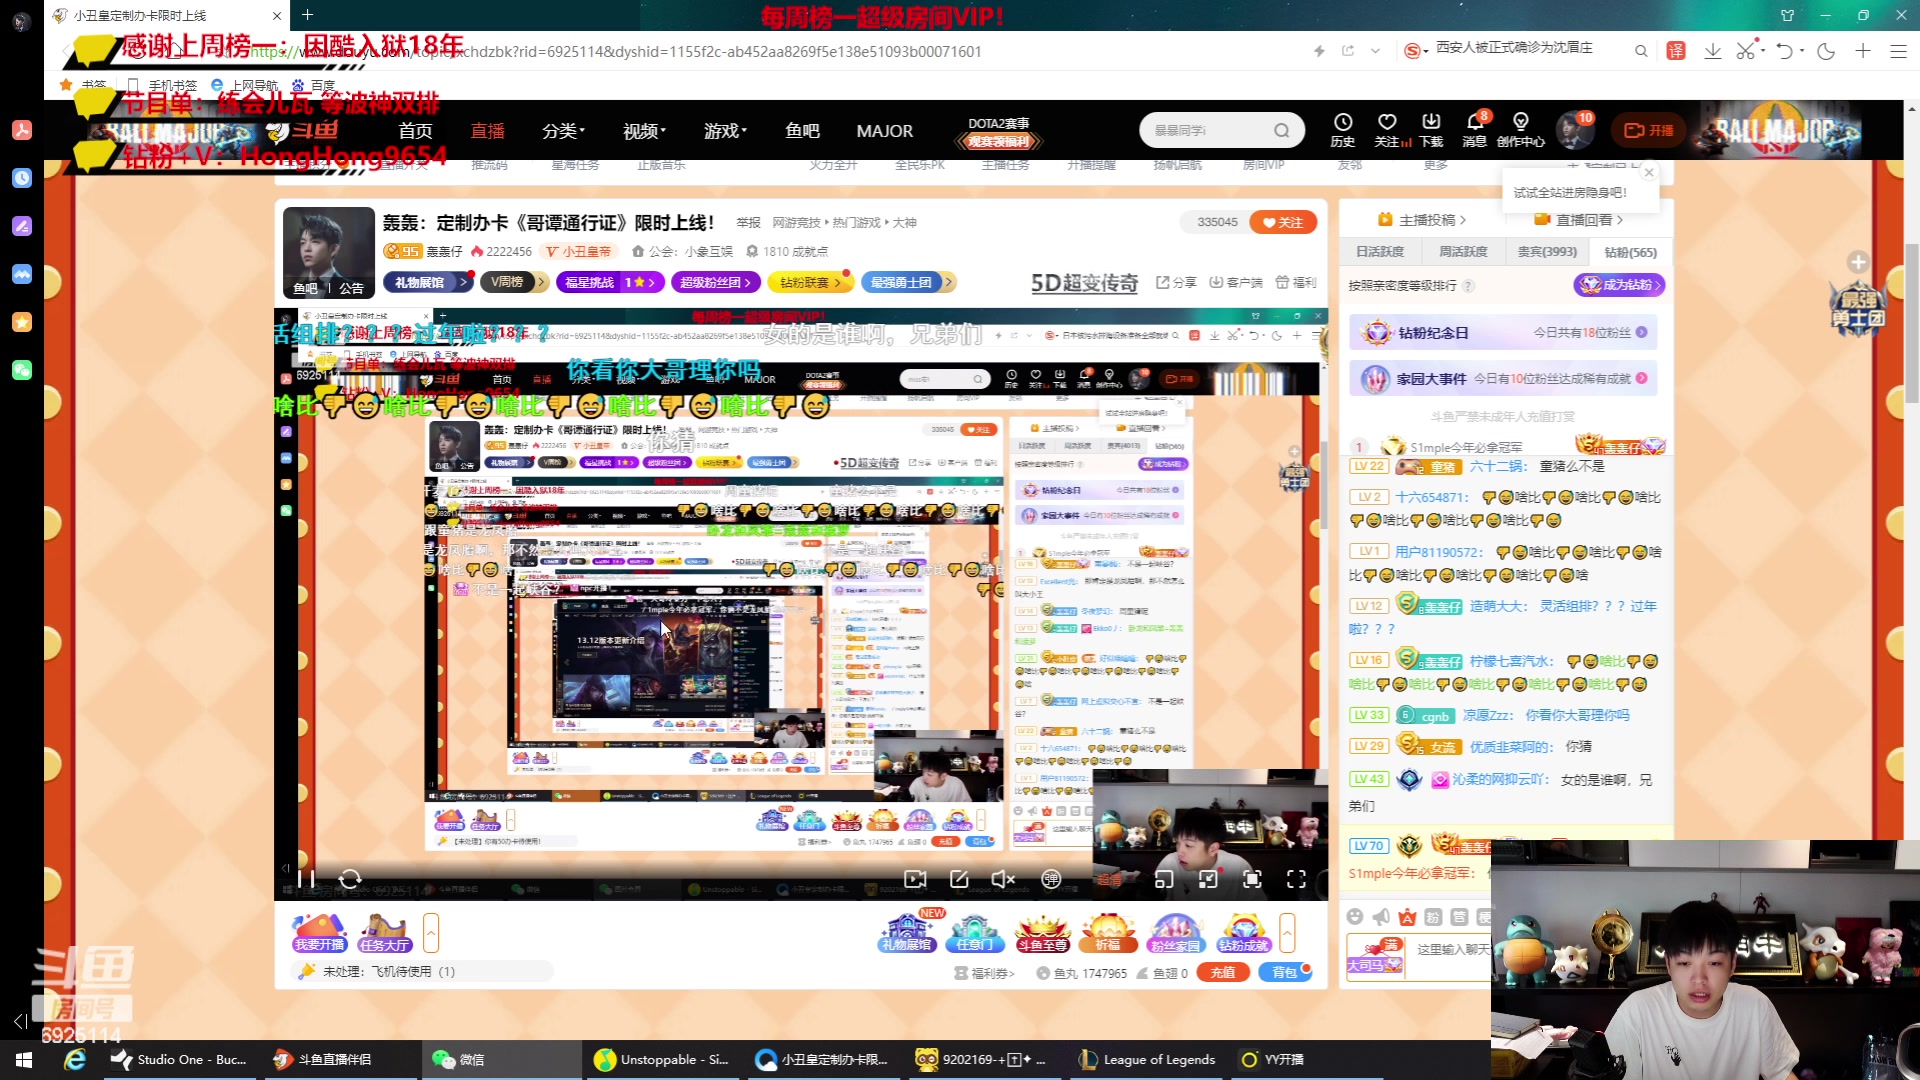Open 创作中心 lightbulb icon
Viewport: 1920px width, 1080px height.
[x=1520, y=130]
